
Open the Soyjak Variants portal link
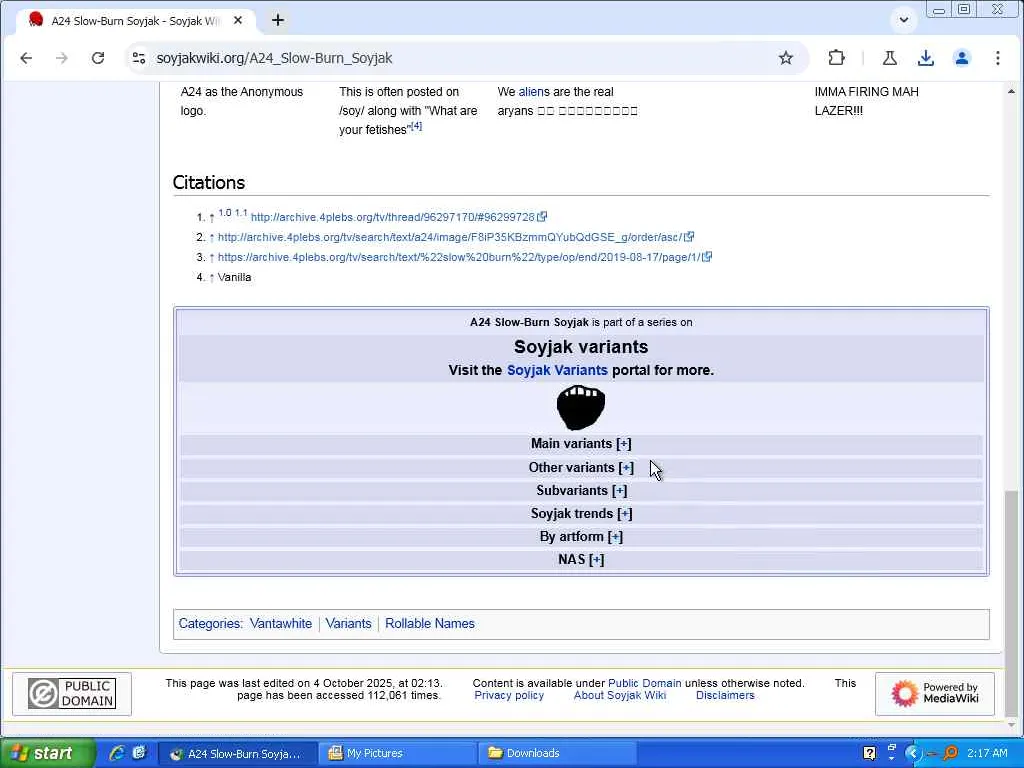pyautogui.click(x=557, y=370)
